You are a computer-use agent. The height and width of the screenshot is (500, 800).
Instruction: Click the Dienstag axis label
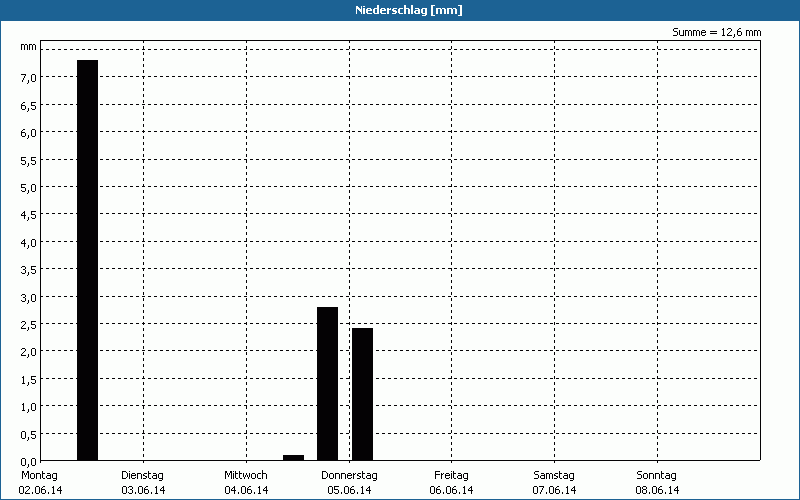(x=142, y=475)
